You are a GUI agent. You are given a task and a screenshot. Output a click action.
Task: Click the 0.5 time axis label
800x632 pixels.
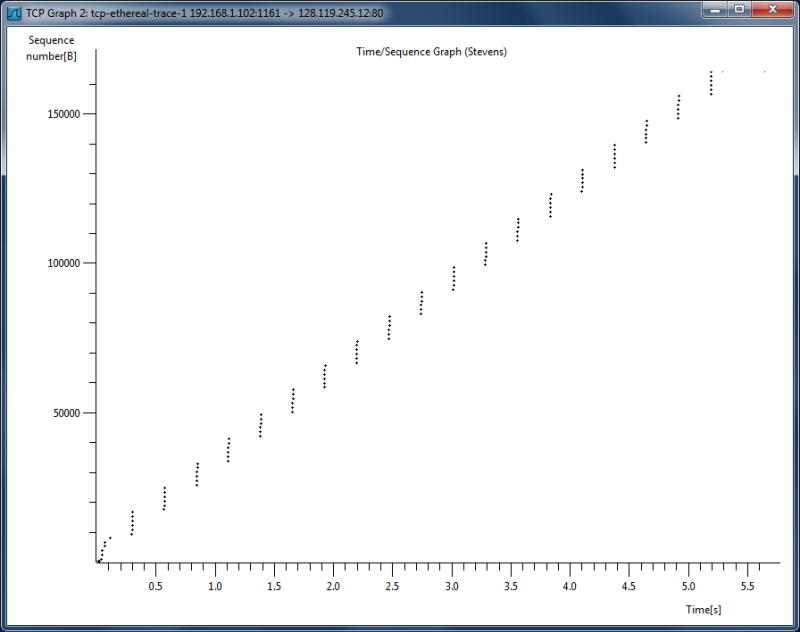pos(156,586)
